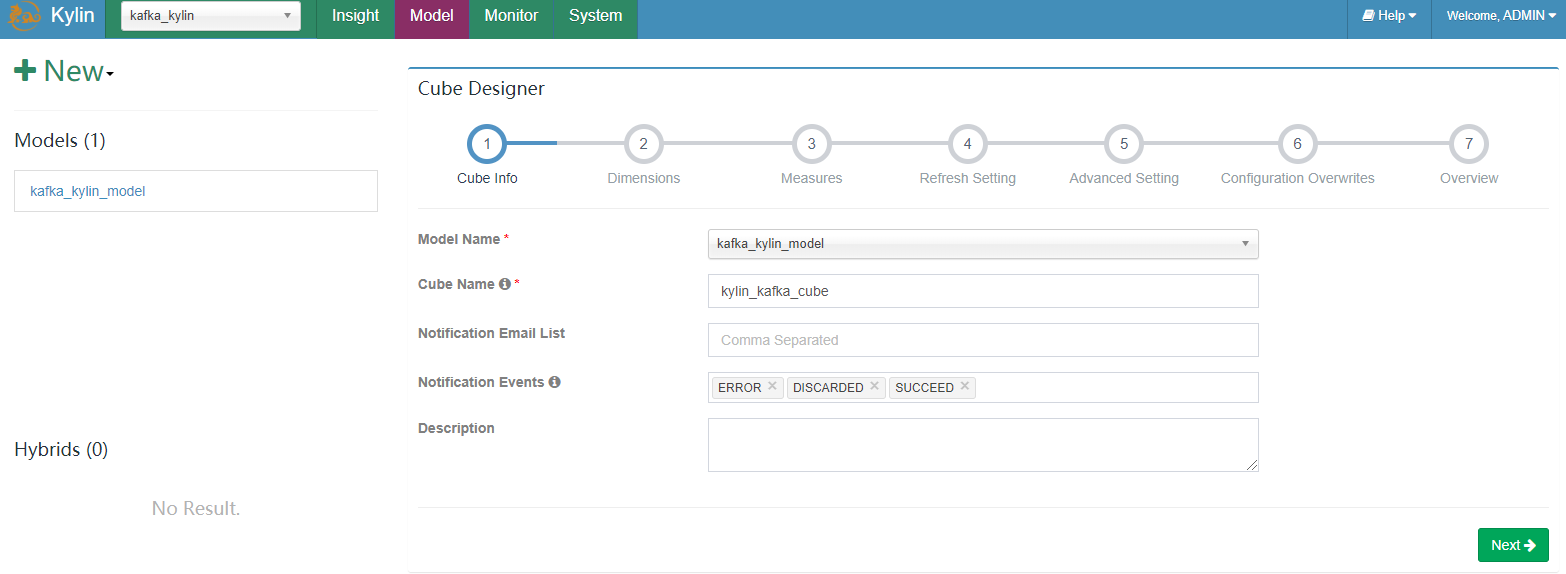Image resolution: width=1566 pixels, height=574 pixels.
Task: Click the Hybrids (0) heading
Action: click(61, 450)
